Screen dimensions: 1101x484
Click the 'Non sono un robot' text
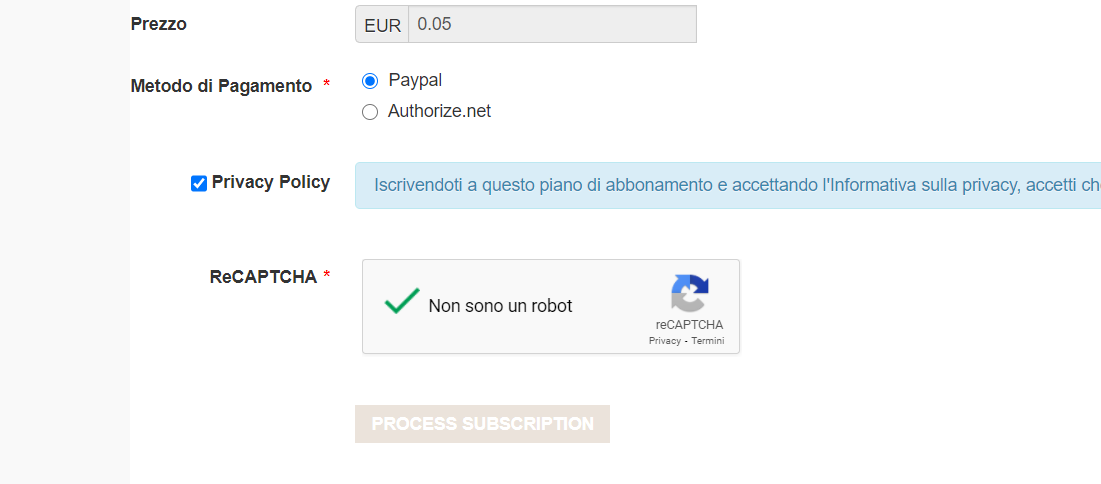click(x=501, y=306)
